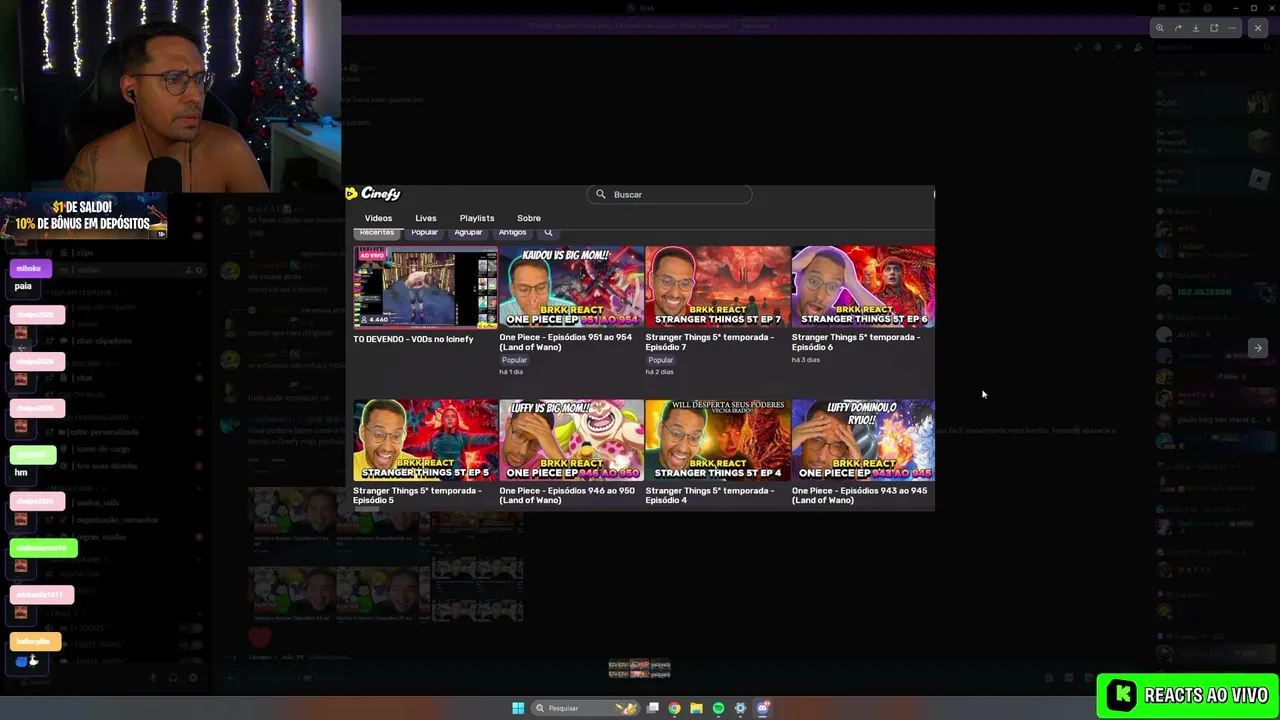Switch to the Lives tab

pos(426,218)
